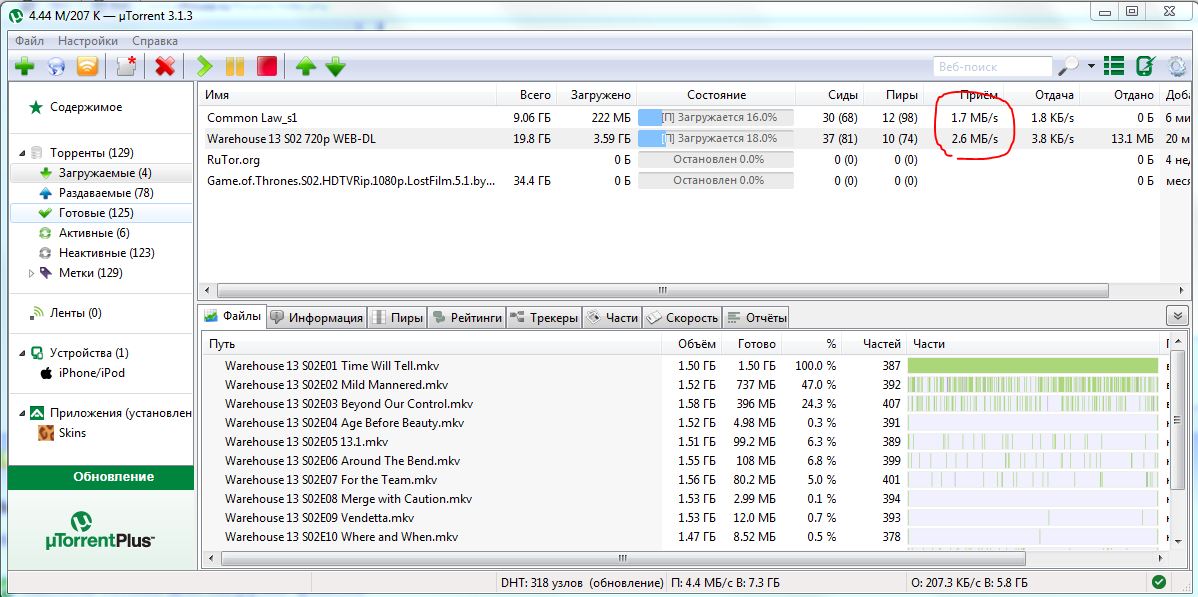Sort torrents by Сиды column header
This screenshot has height=597, width=1198.
(843, 95)
